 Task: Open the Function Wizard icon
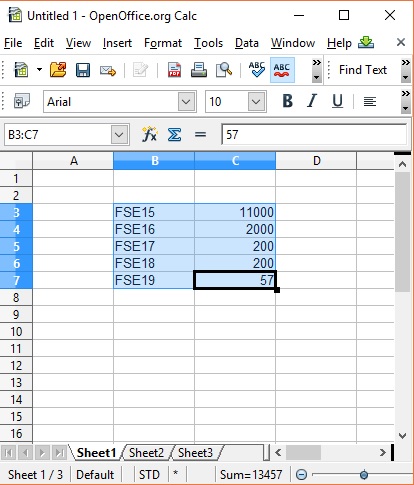point(149,135)
